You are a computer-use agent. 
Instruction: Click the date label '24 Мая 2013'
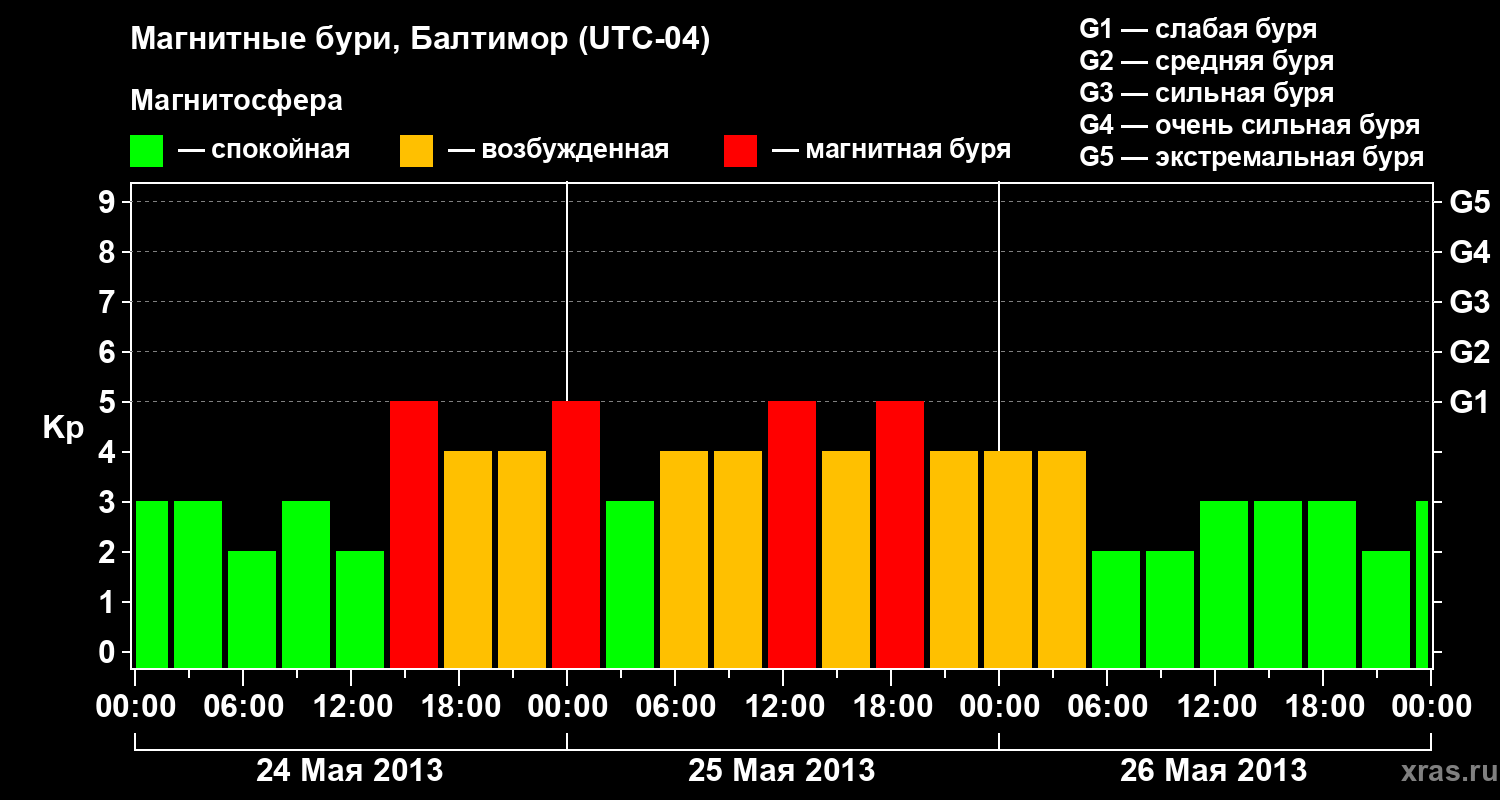coord(350,771)
